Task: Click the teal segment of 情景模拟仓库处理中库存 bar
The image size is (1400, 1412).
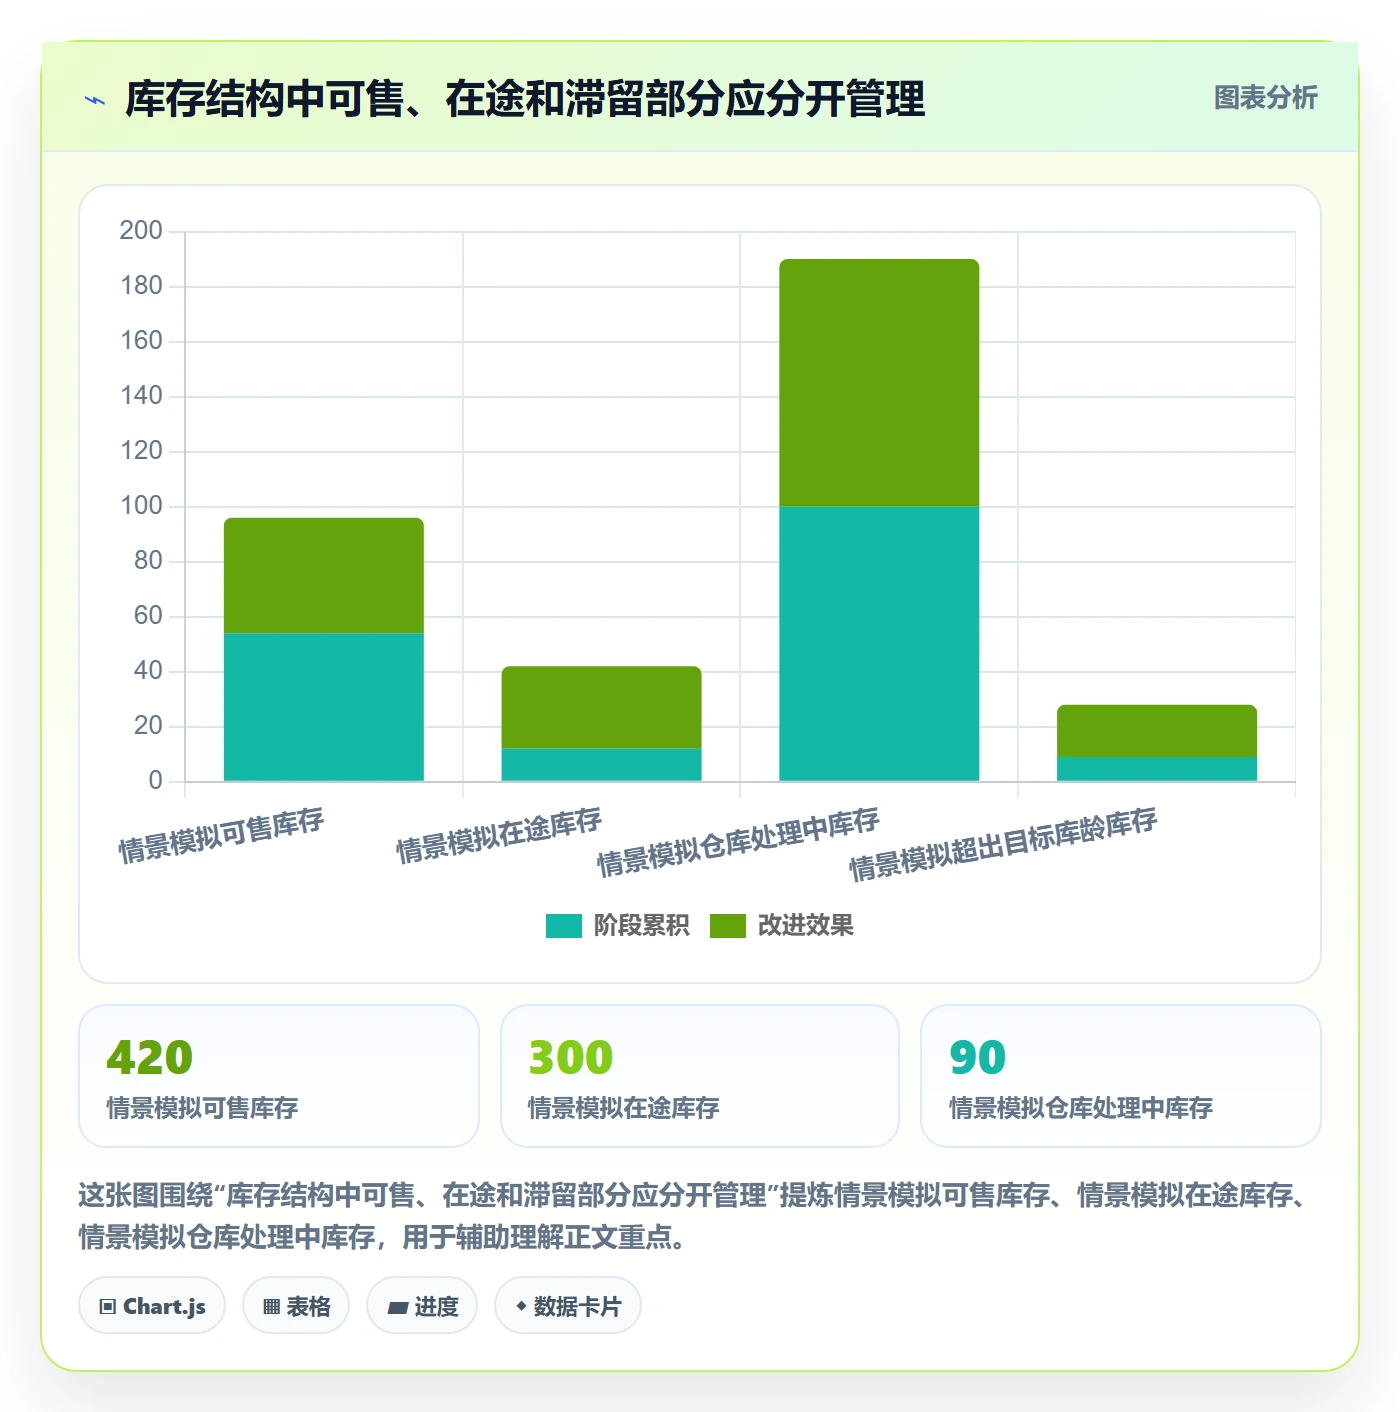Action: (x=879, y=644)
